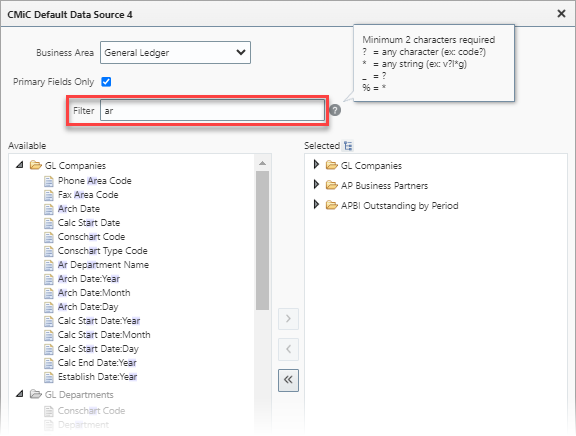576x436 pixels.
Task: Click the Available list scroll-up arrow
Action: tap(262, 163)
